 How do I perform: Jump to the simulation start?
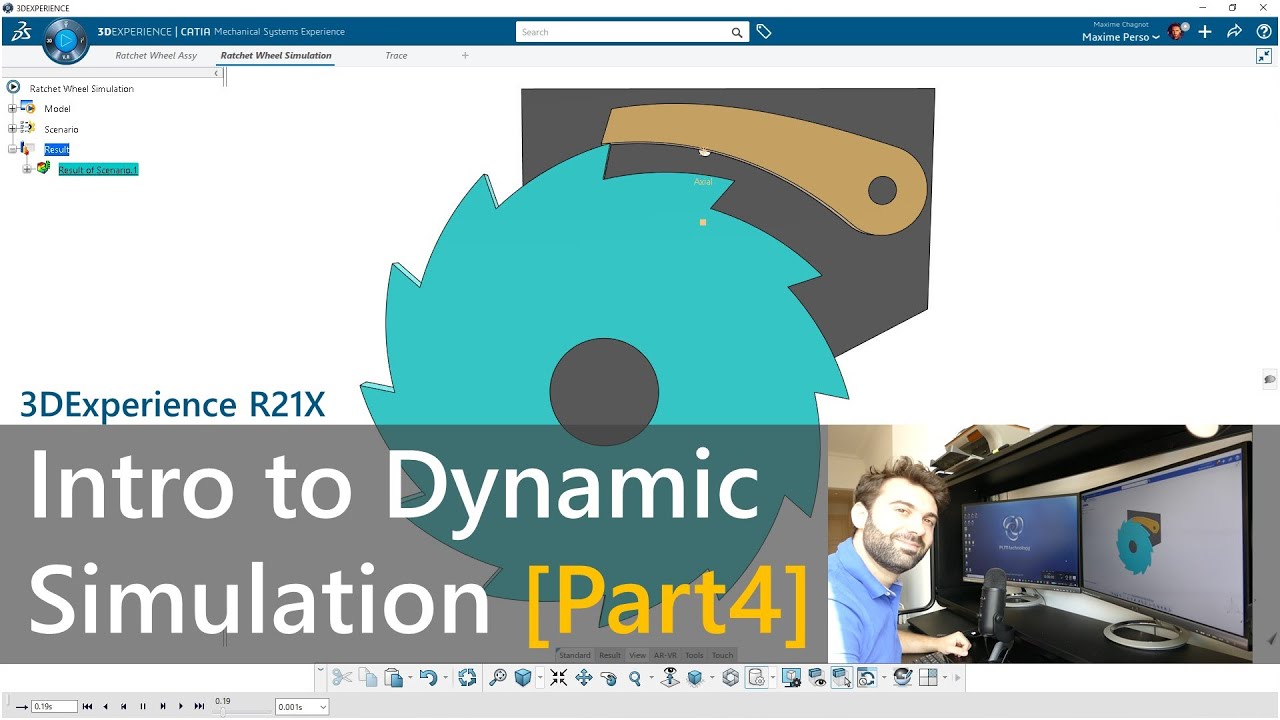point(87,706)
